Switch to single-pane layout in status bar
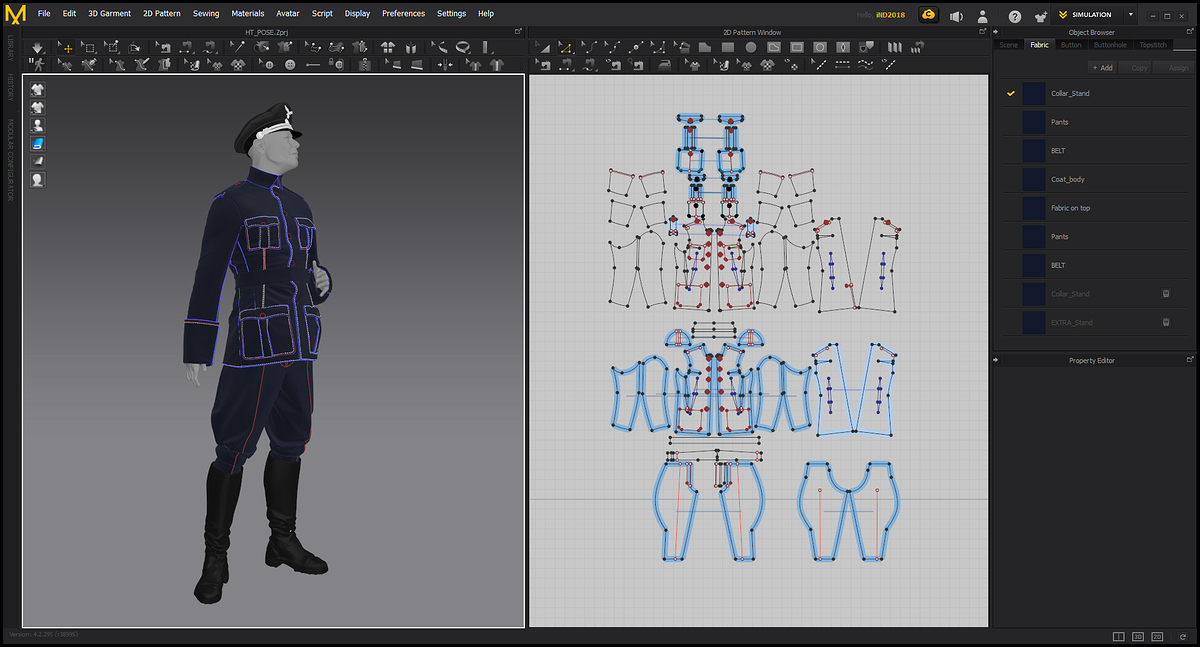This screenshot has height=647, width=1200. [x=1118, y=636]
